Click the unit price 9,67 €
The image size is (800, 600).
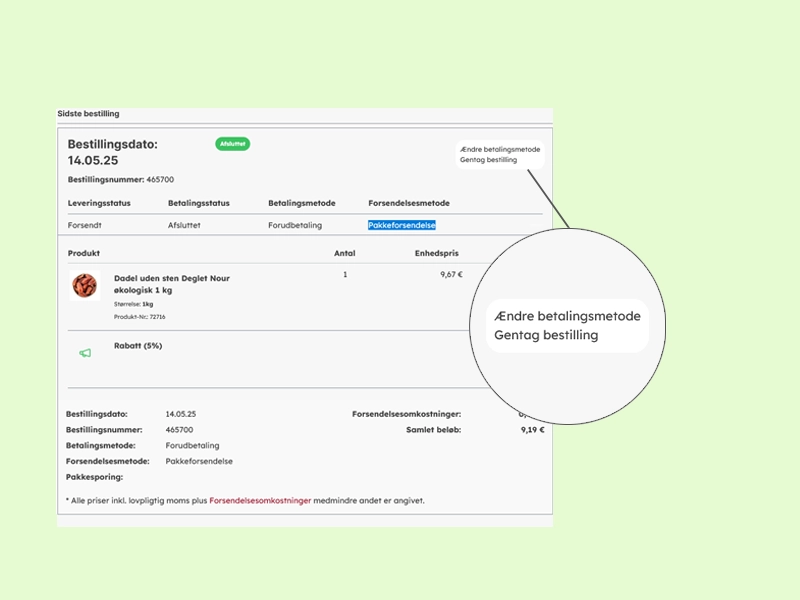(x=451, y=274)
